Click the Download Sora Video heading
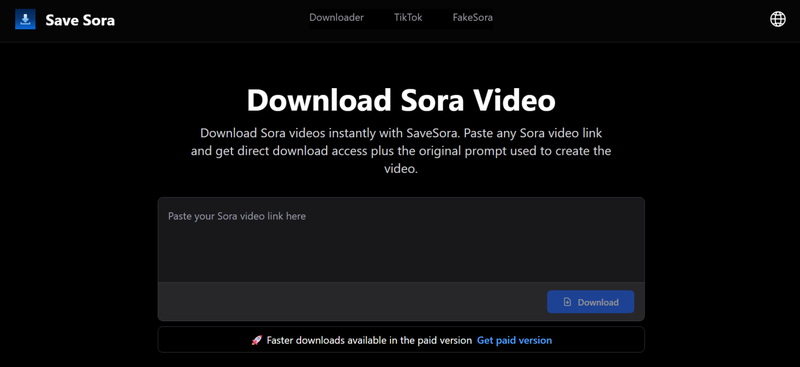Image resolution: width=800 pixels, height=367 pixels. [401, 100]
